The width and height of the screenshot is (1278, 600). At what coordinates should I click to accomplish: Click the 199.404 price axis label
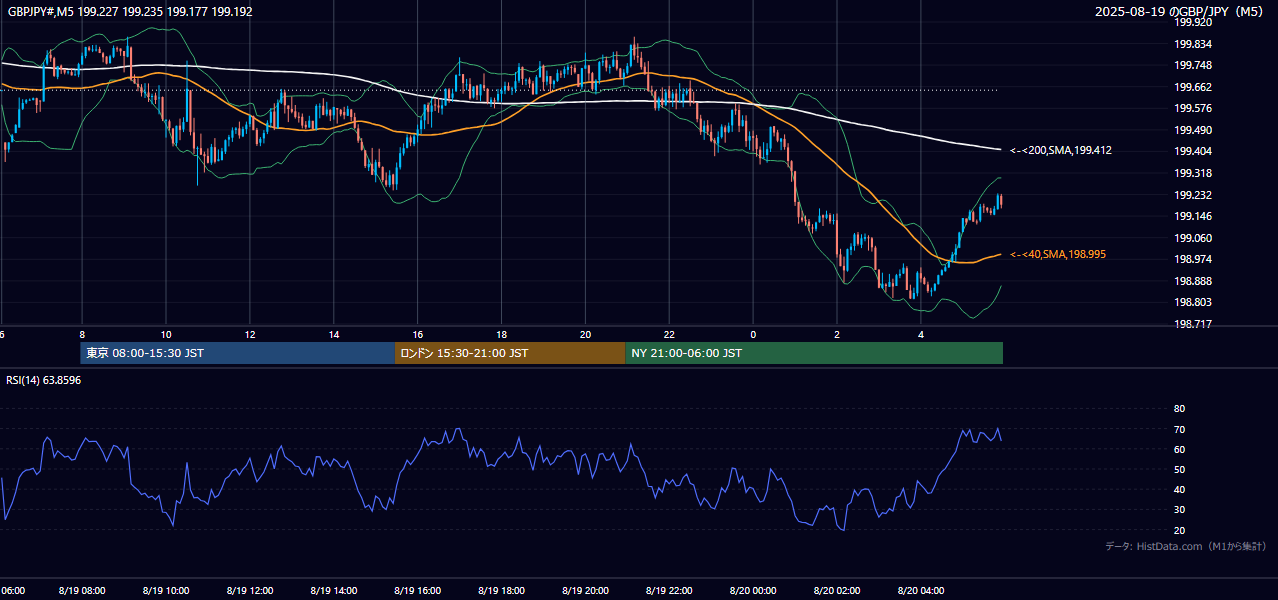[1194, 152]
